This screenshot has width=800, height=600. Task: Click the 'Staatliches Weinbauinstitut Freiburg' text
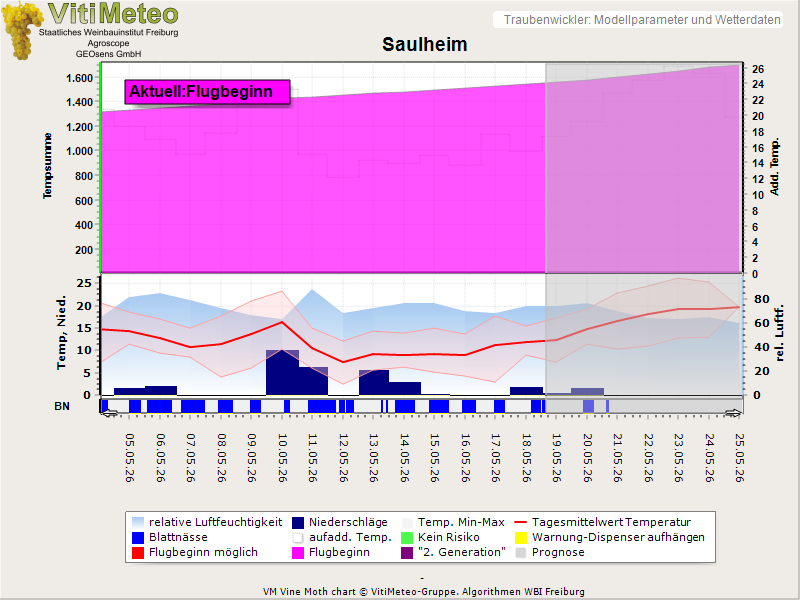tap(109, 32)
